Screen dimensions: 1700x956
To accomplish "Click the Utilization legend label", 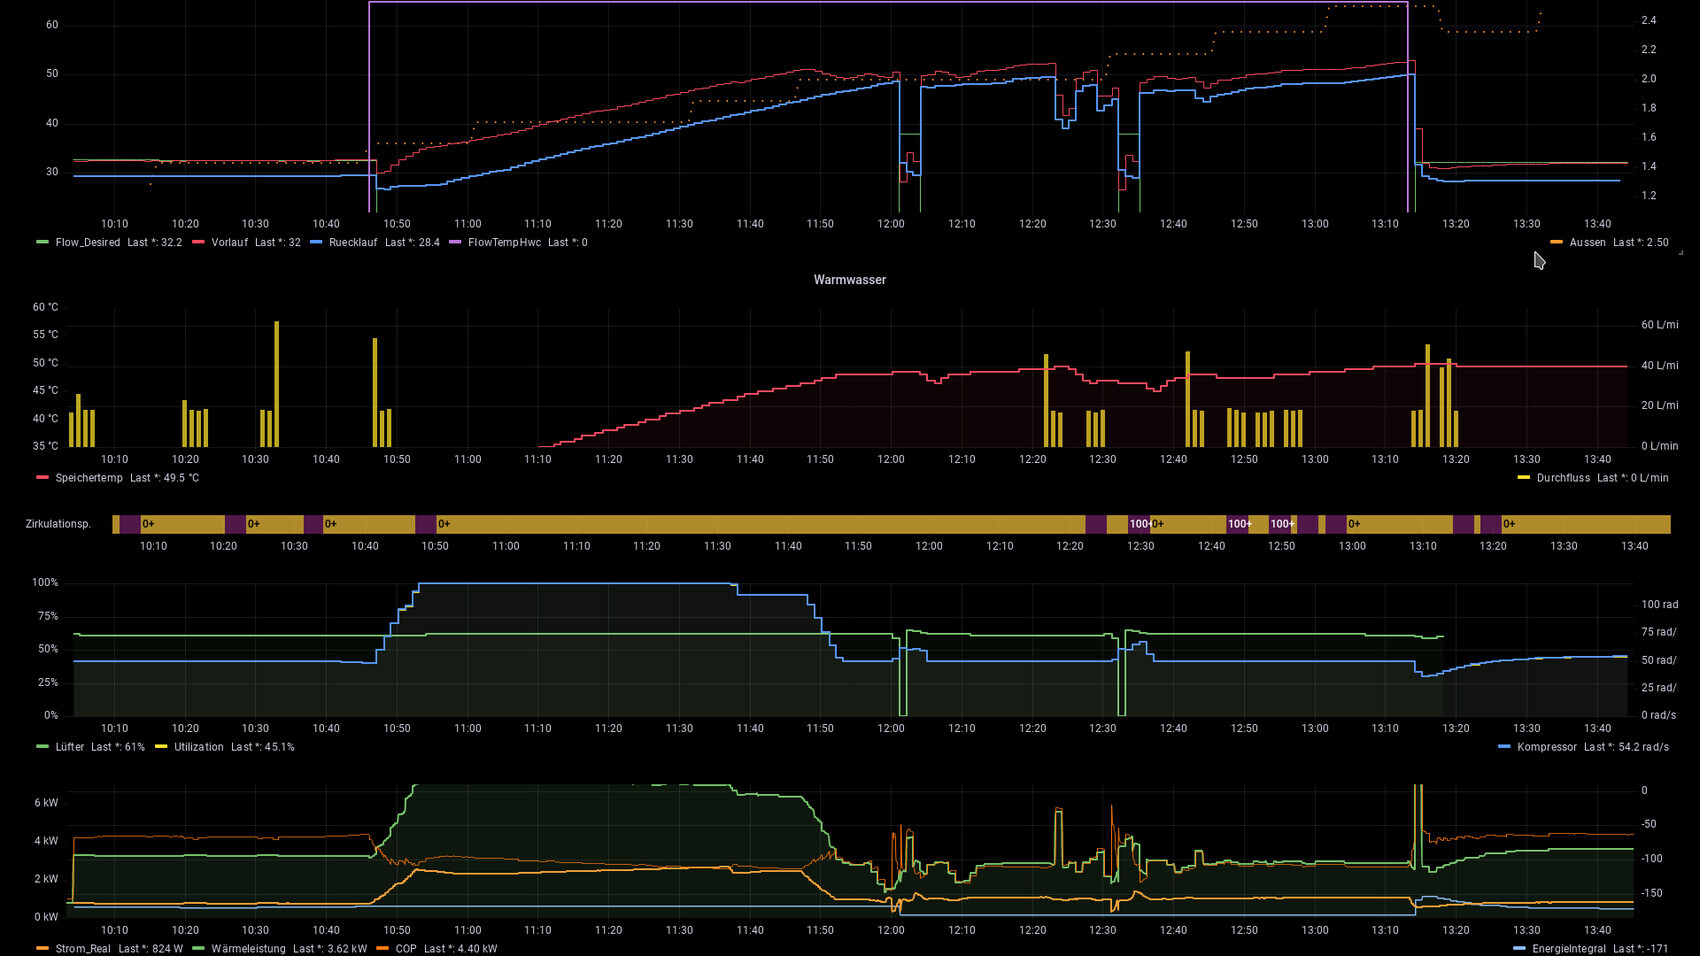I will pos(198,747).
